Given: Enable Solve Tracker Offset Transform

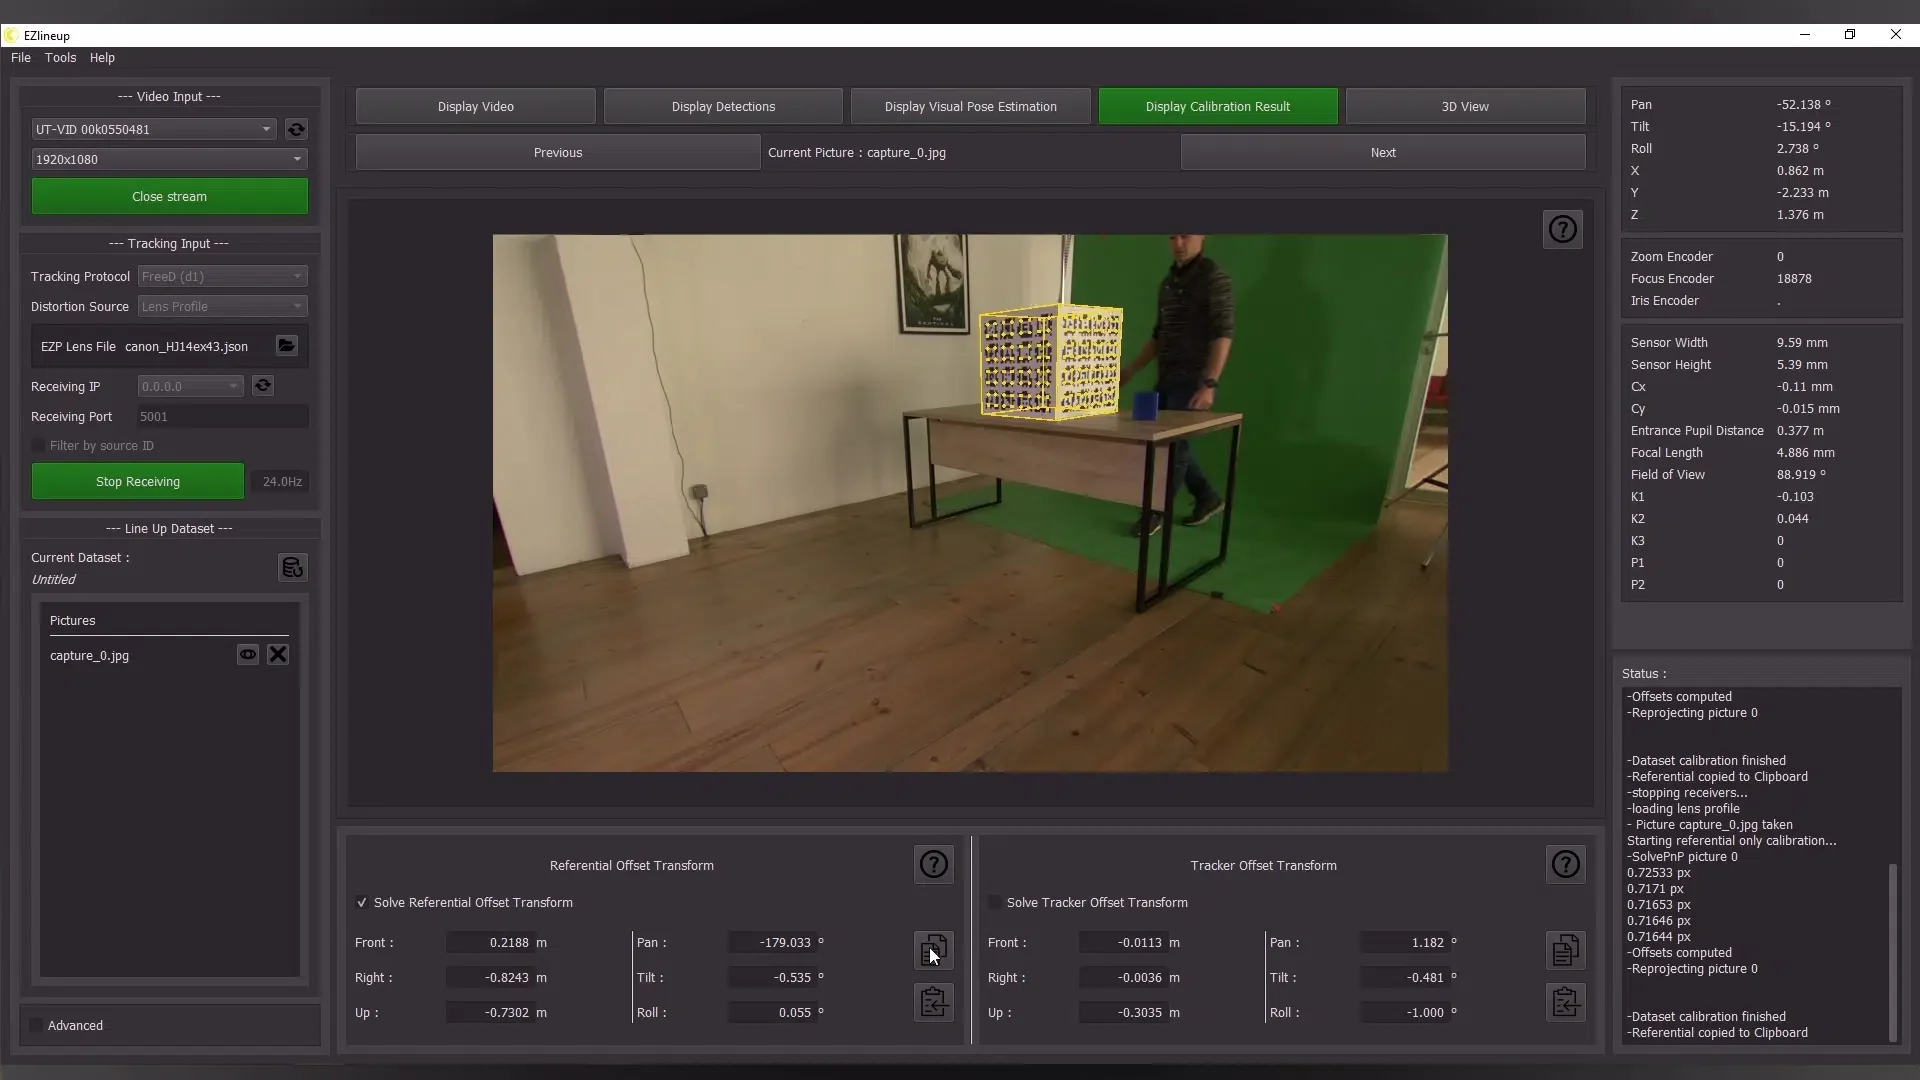Looking at the screenshot, I should 994,903.
